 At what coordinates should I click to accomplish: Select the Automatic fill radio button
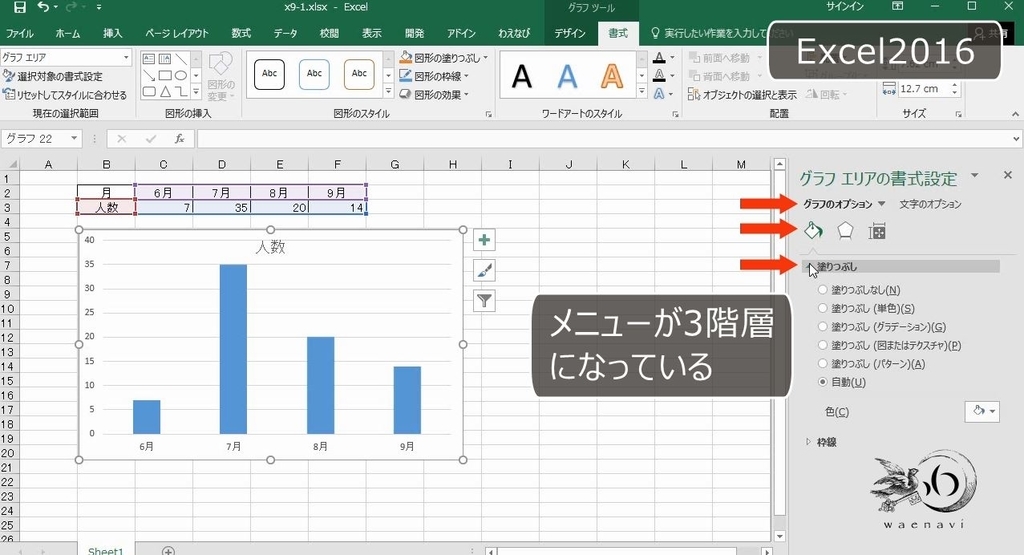click(823, 382)
